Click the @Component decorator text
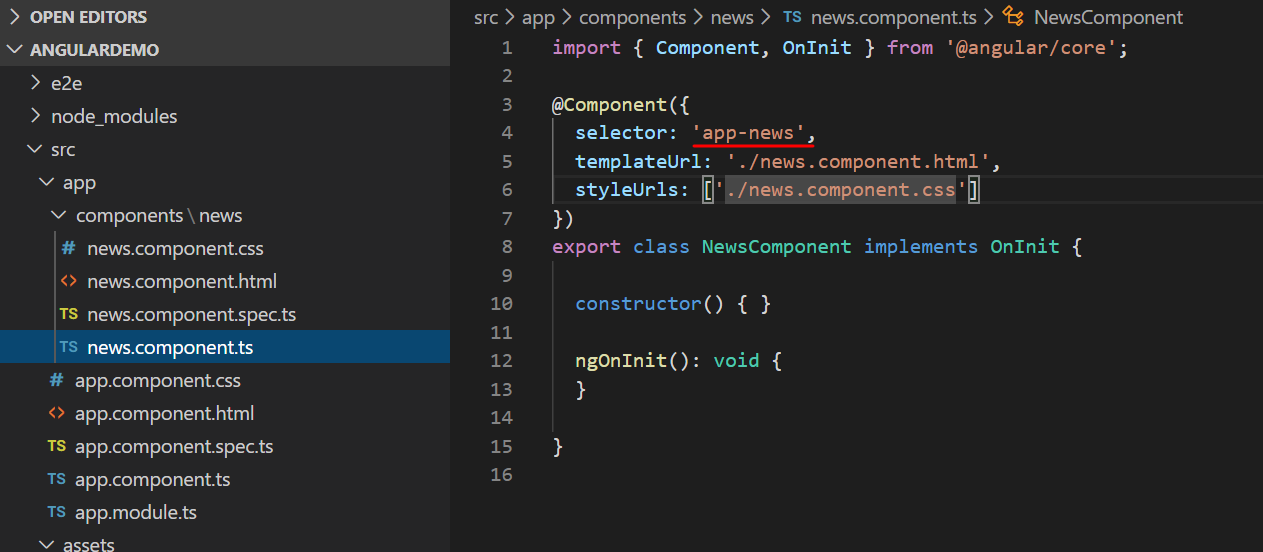 tap(610, 104)
